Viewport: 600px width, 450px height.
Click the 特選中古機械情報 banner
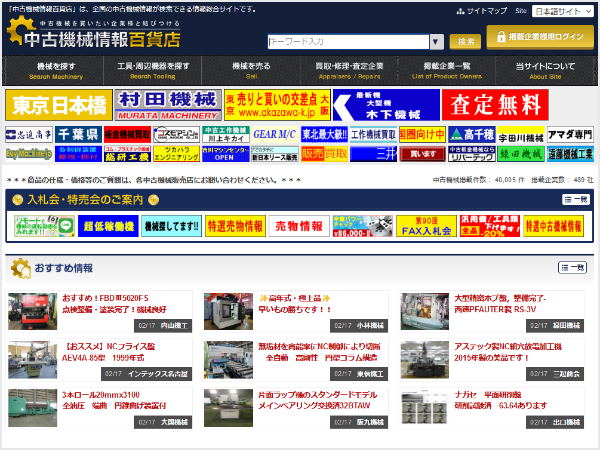pos(554,226)
